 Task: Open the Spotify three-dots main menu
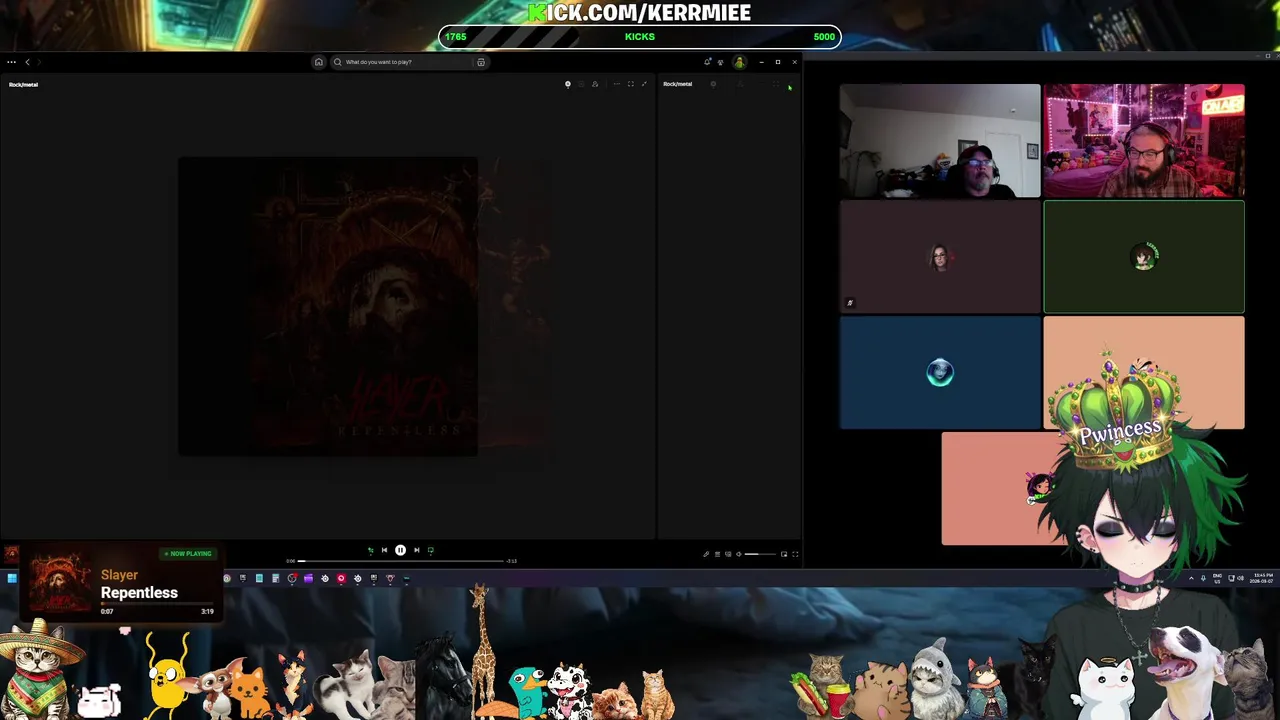coord(12,62)
